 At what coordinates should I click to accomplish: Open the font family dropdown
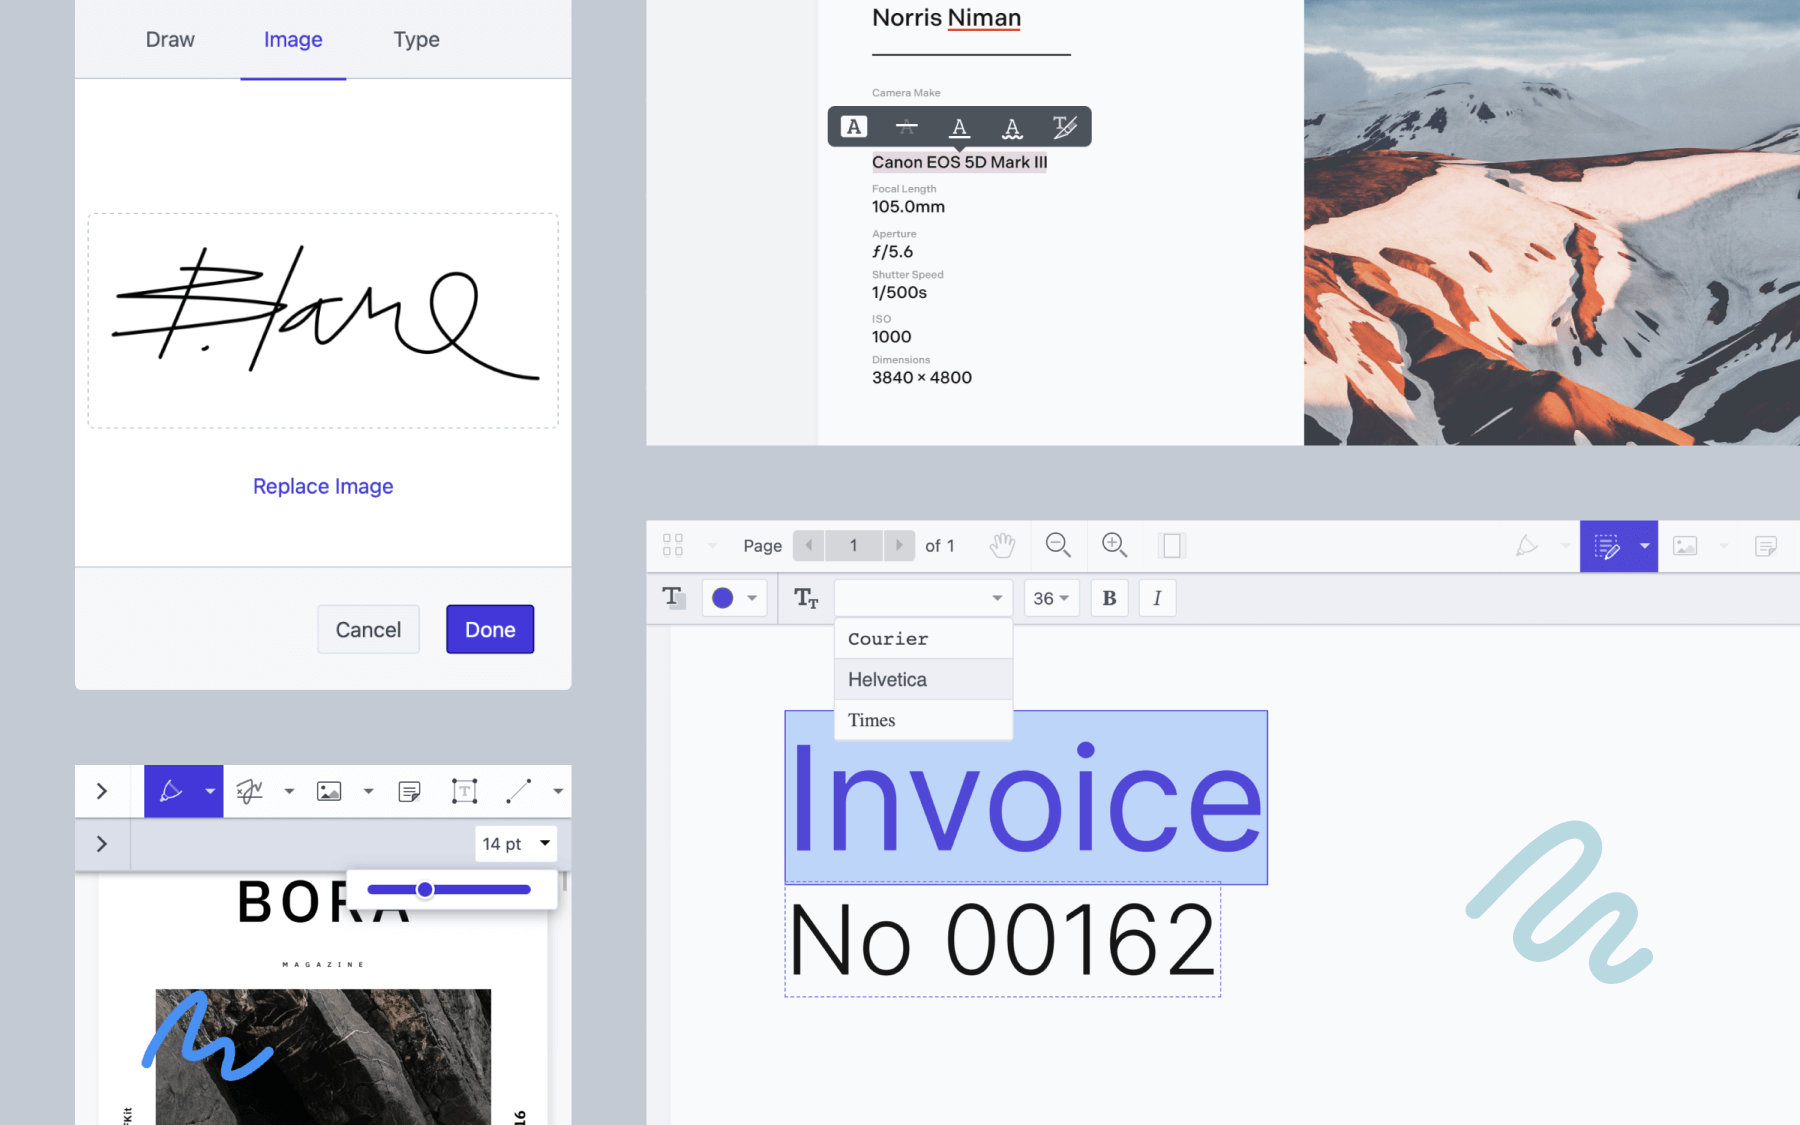(x=923, y=598)
